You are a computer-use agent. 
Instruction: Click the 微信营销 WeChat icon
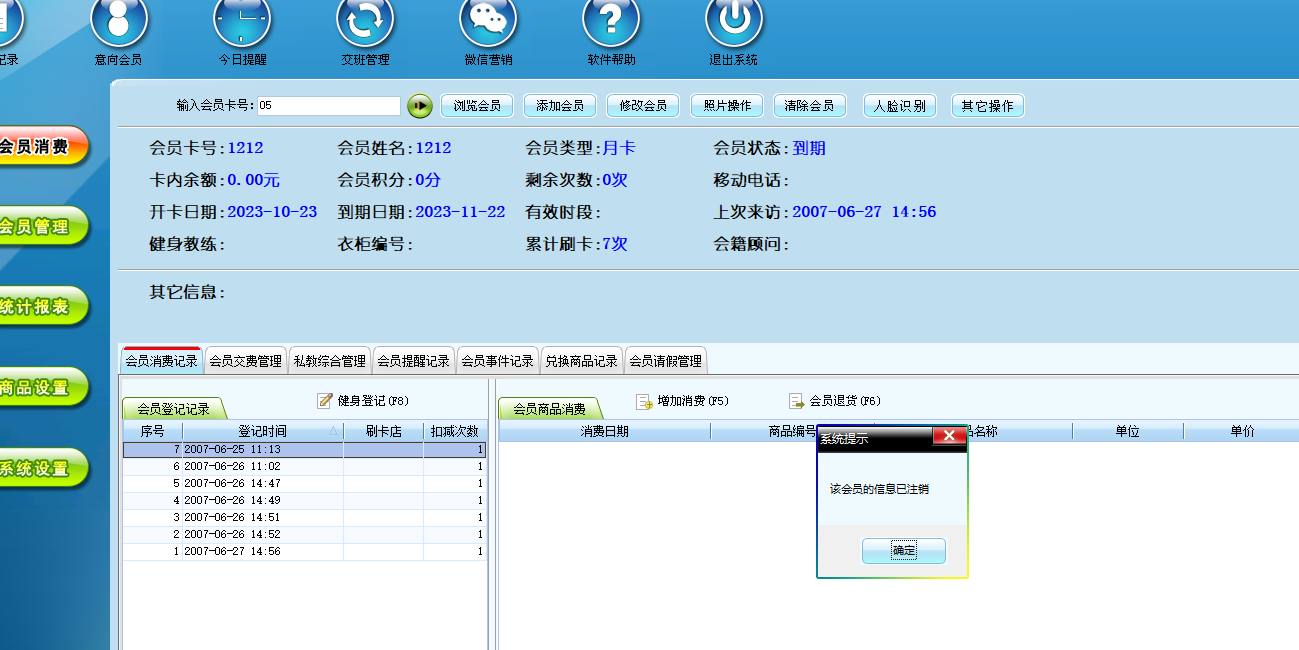tap(488, 22)
